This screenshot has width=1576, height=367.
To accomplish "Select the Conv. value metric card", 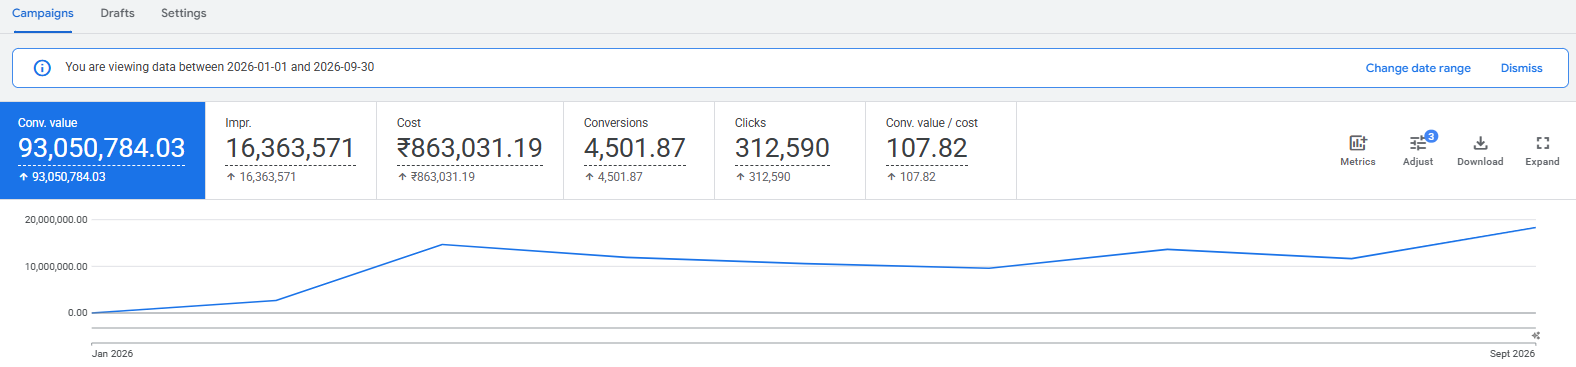I will pos(102,150).
